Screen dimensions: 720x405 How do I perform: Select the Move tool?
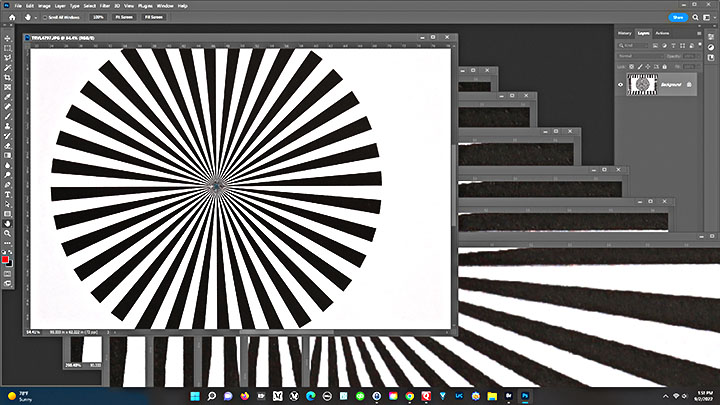[7, 39]
